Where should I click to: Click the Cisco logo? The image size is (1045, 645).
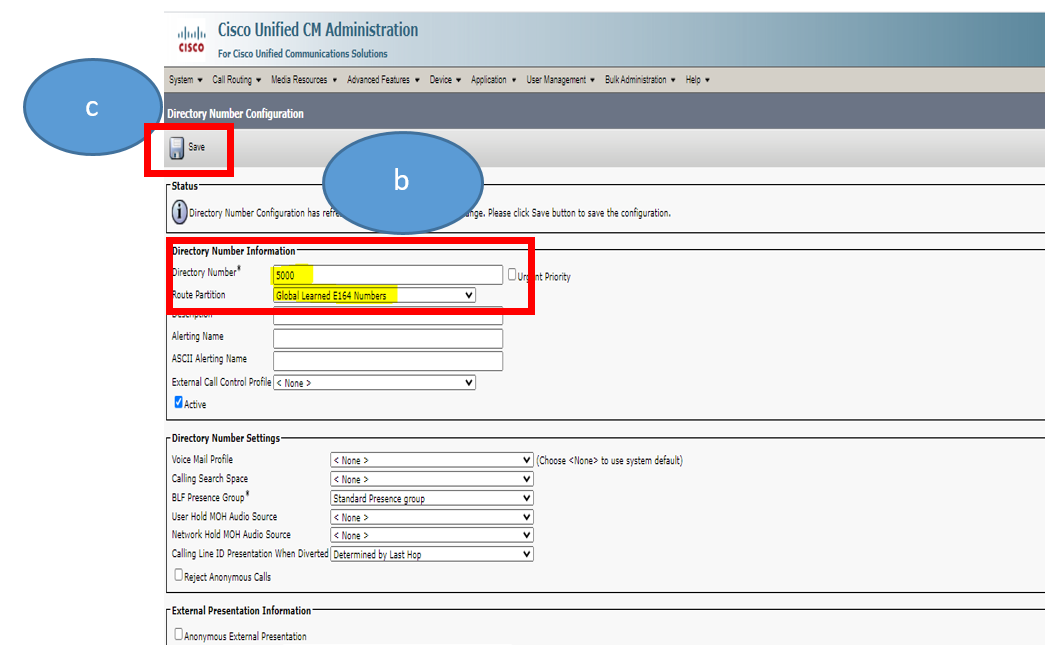(191, 39)
